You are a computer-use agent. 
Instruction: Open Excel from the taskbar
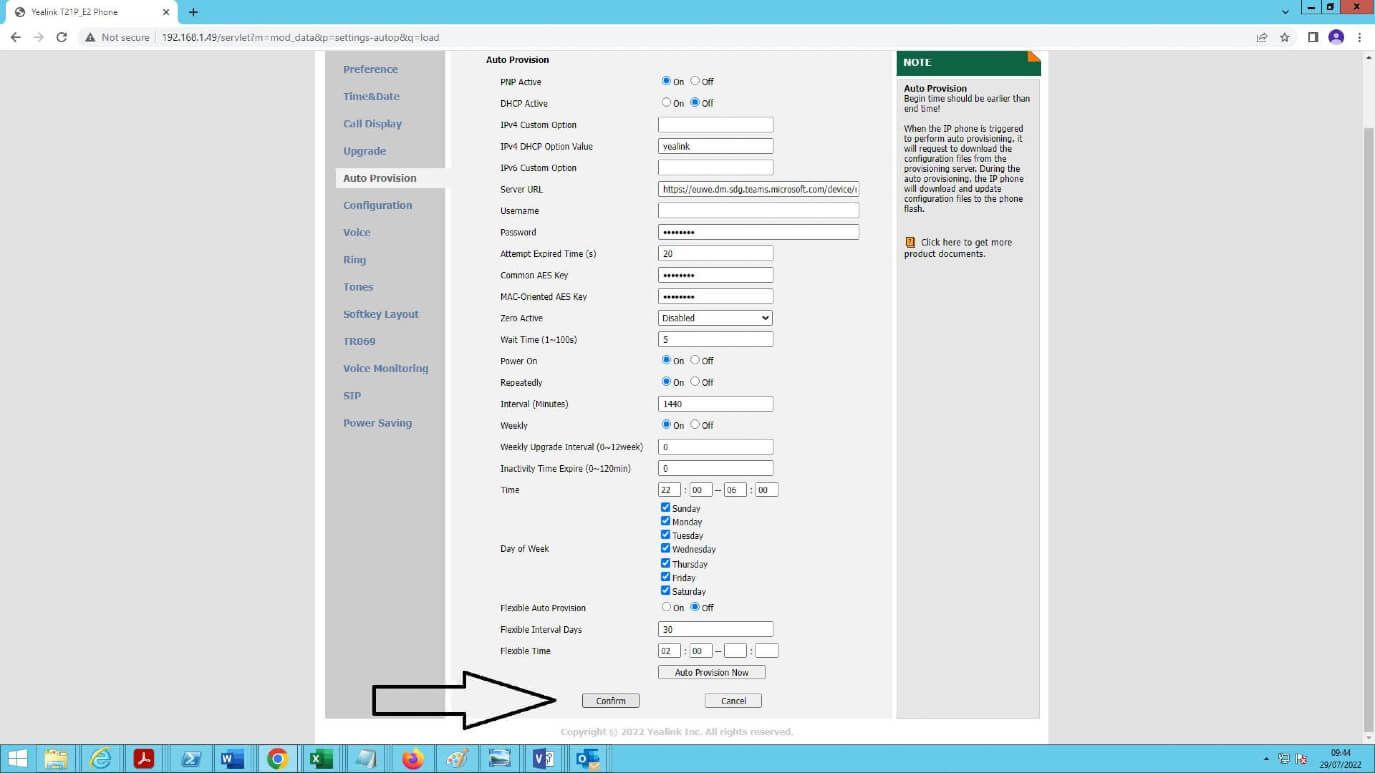[321, 759]
